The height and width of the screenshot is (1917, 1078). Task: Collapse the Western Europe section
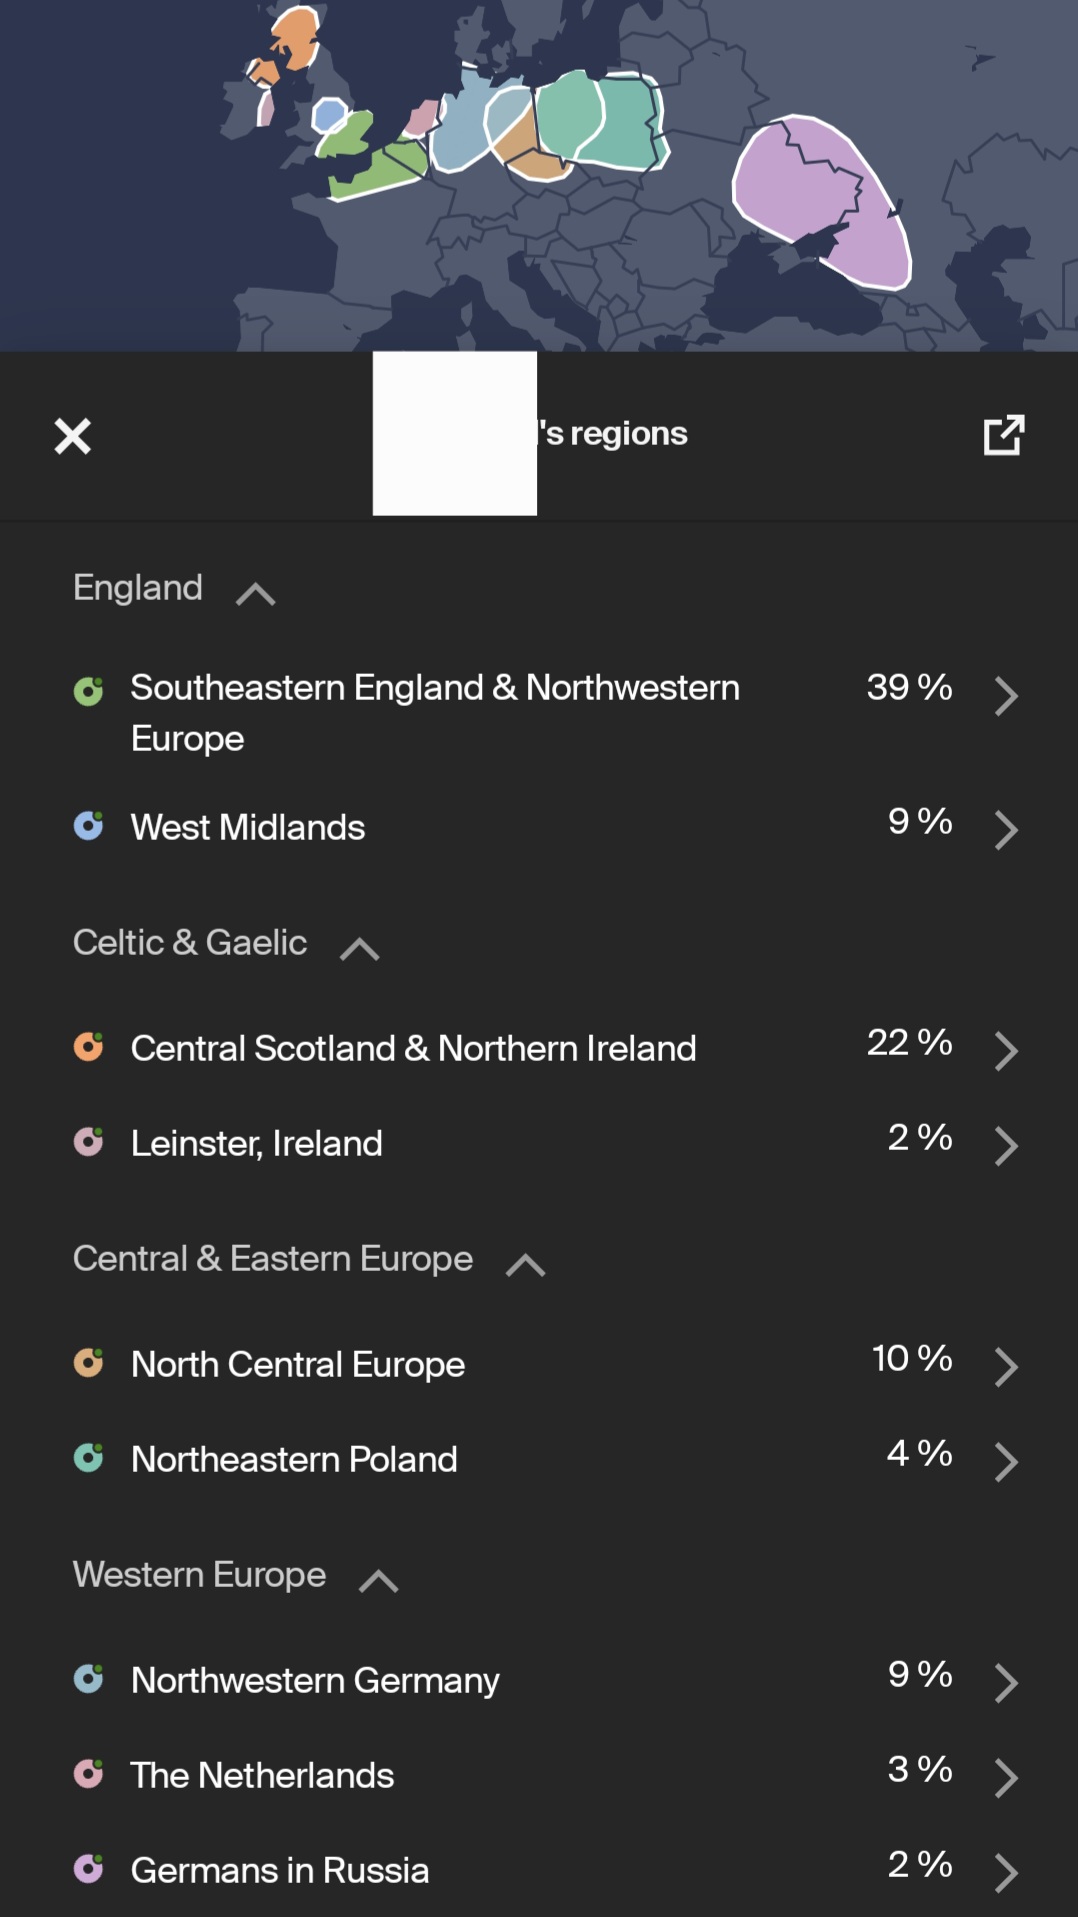tap(378, 1581)
